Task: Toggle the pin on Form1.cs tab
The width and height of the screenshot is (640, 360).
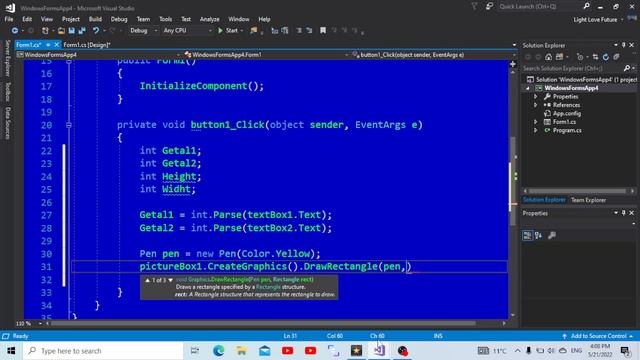Action: (x=48, y=44)
